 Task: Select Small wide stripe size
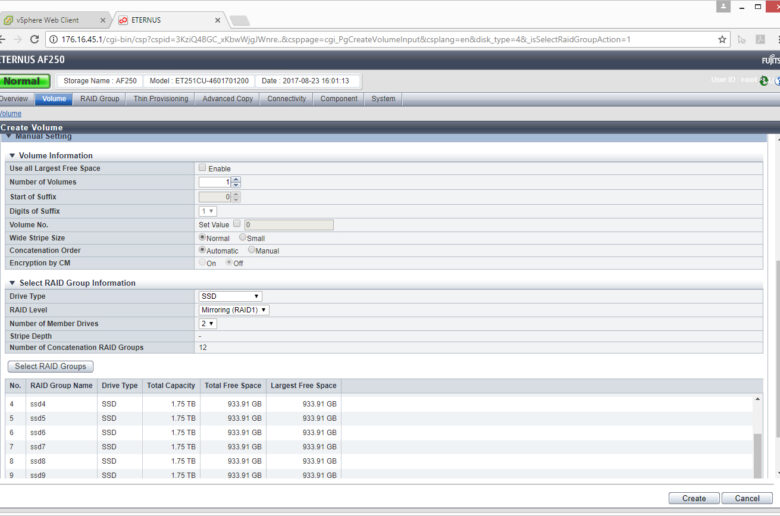[x=242, y=237]
